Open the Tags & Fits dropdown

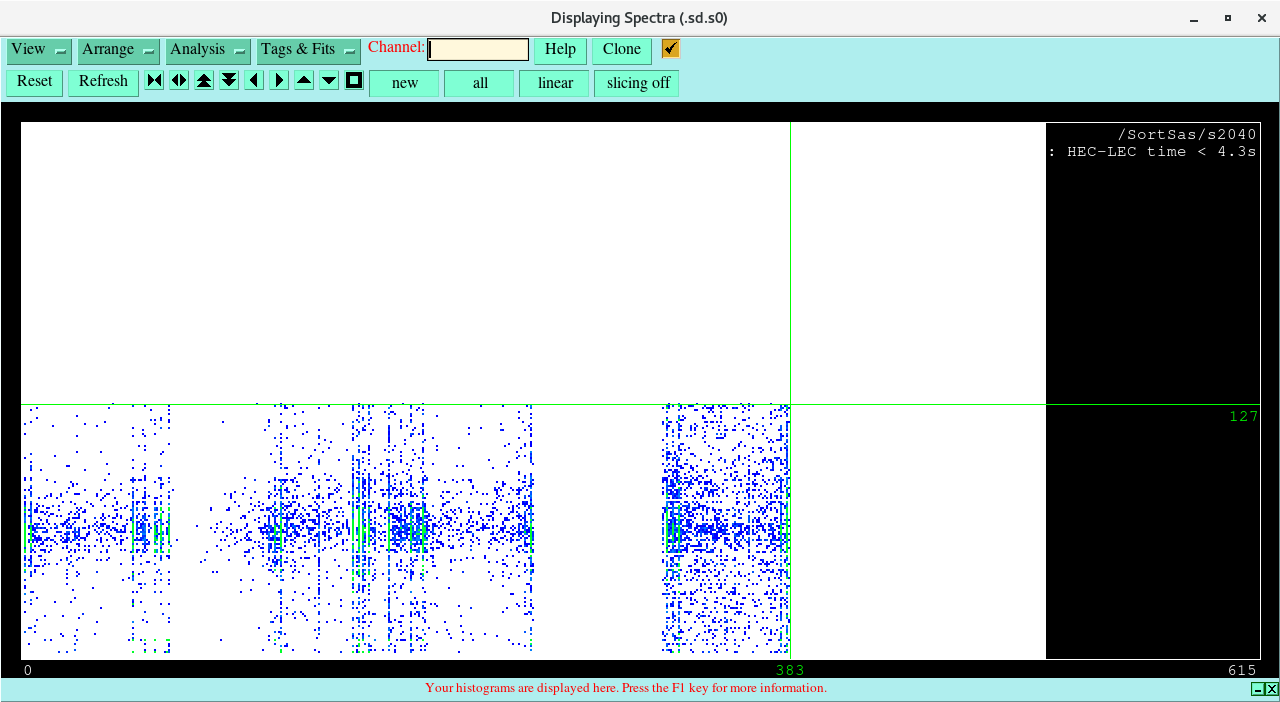[x=308, y=50]
